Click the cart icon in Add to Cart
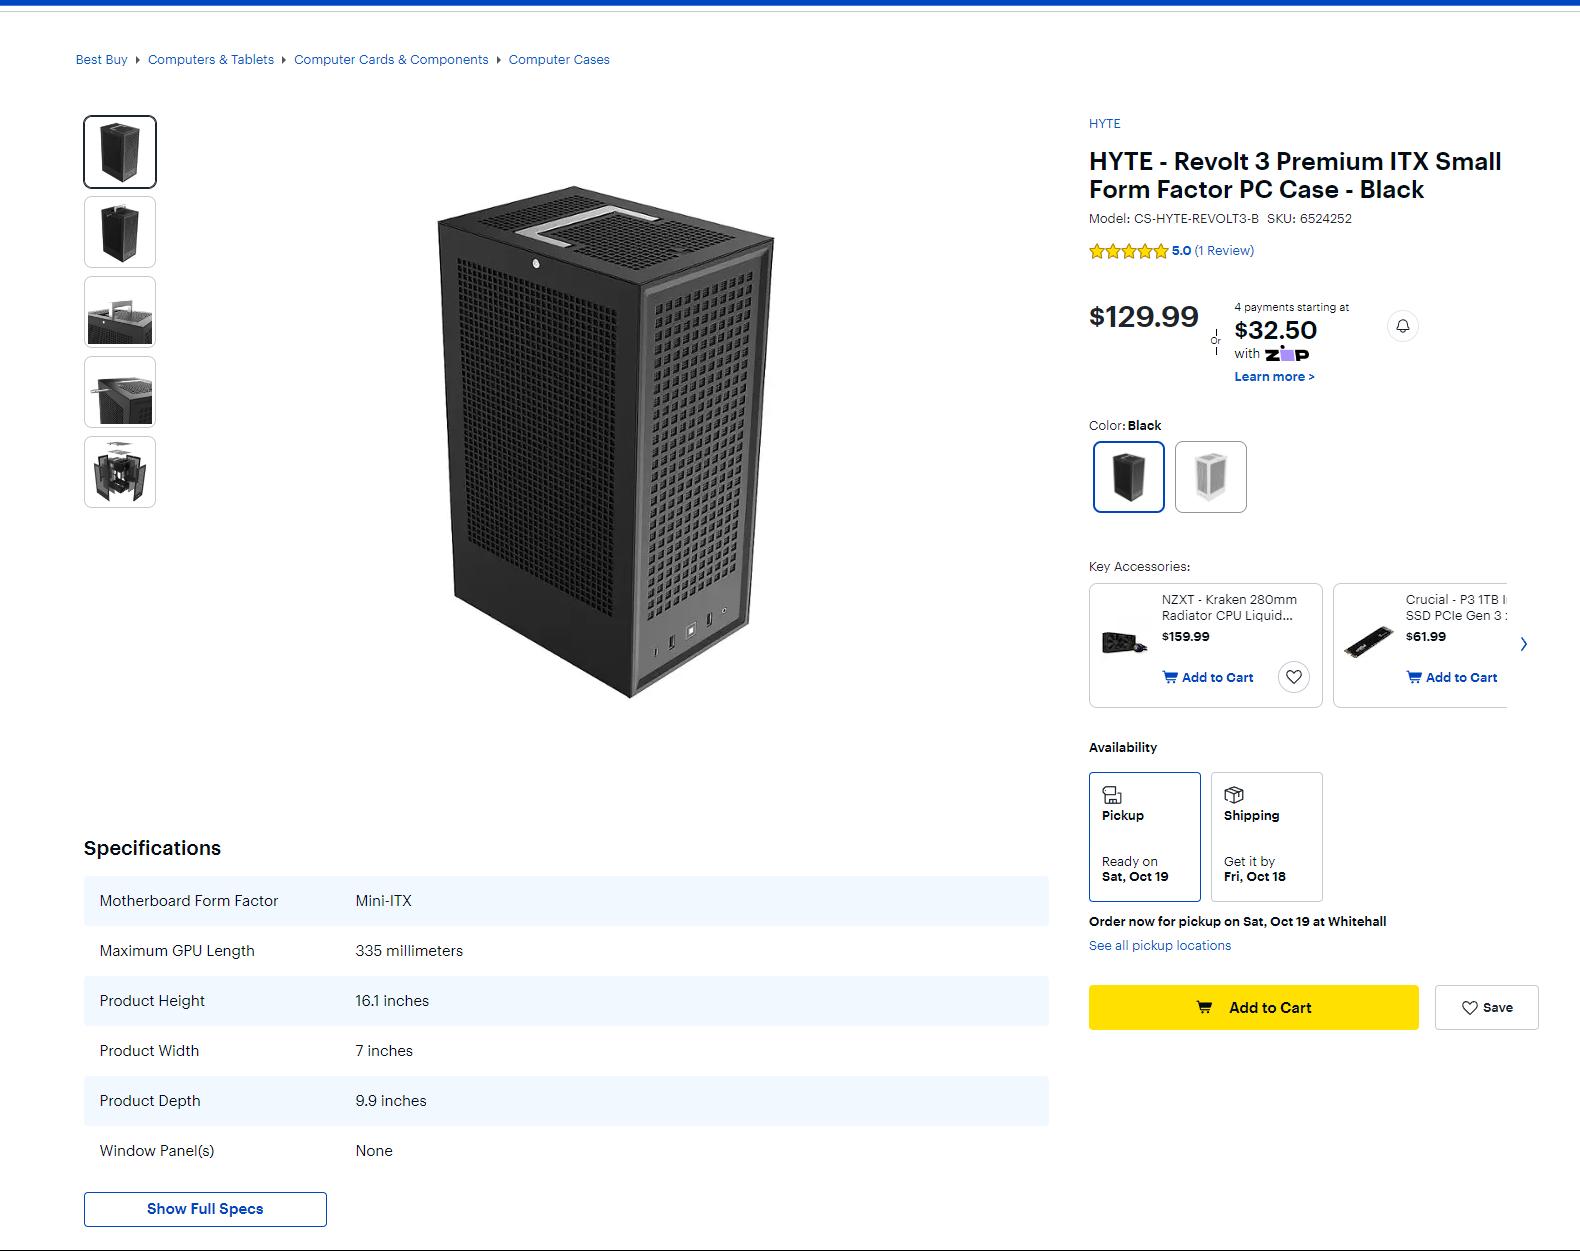The image size is (1580, 1251). 1205,1007
